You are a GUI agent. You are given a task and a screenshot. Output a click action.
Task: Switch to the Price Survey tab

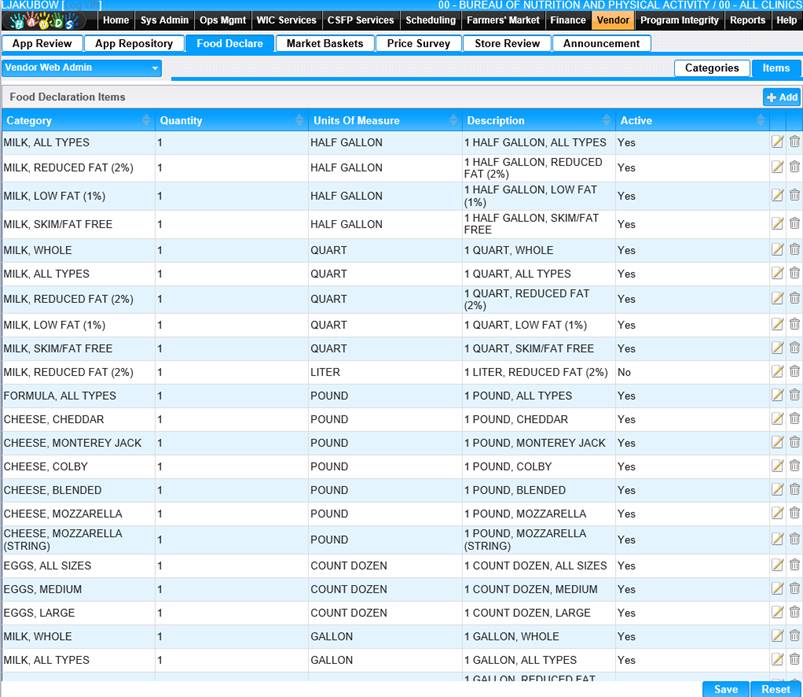coord(418,44)
